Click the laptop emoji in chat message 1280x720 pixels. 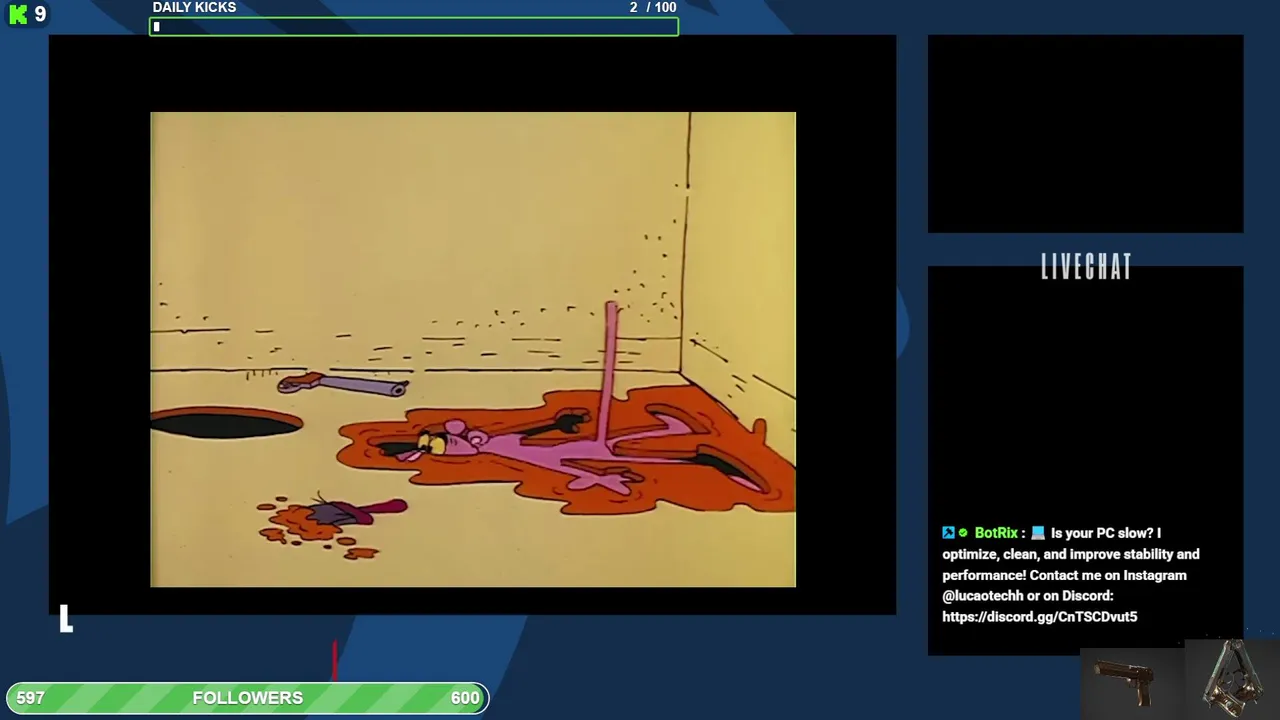[1038, 533]
